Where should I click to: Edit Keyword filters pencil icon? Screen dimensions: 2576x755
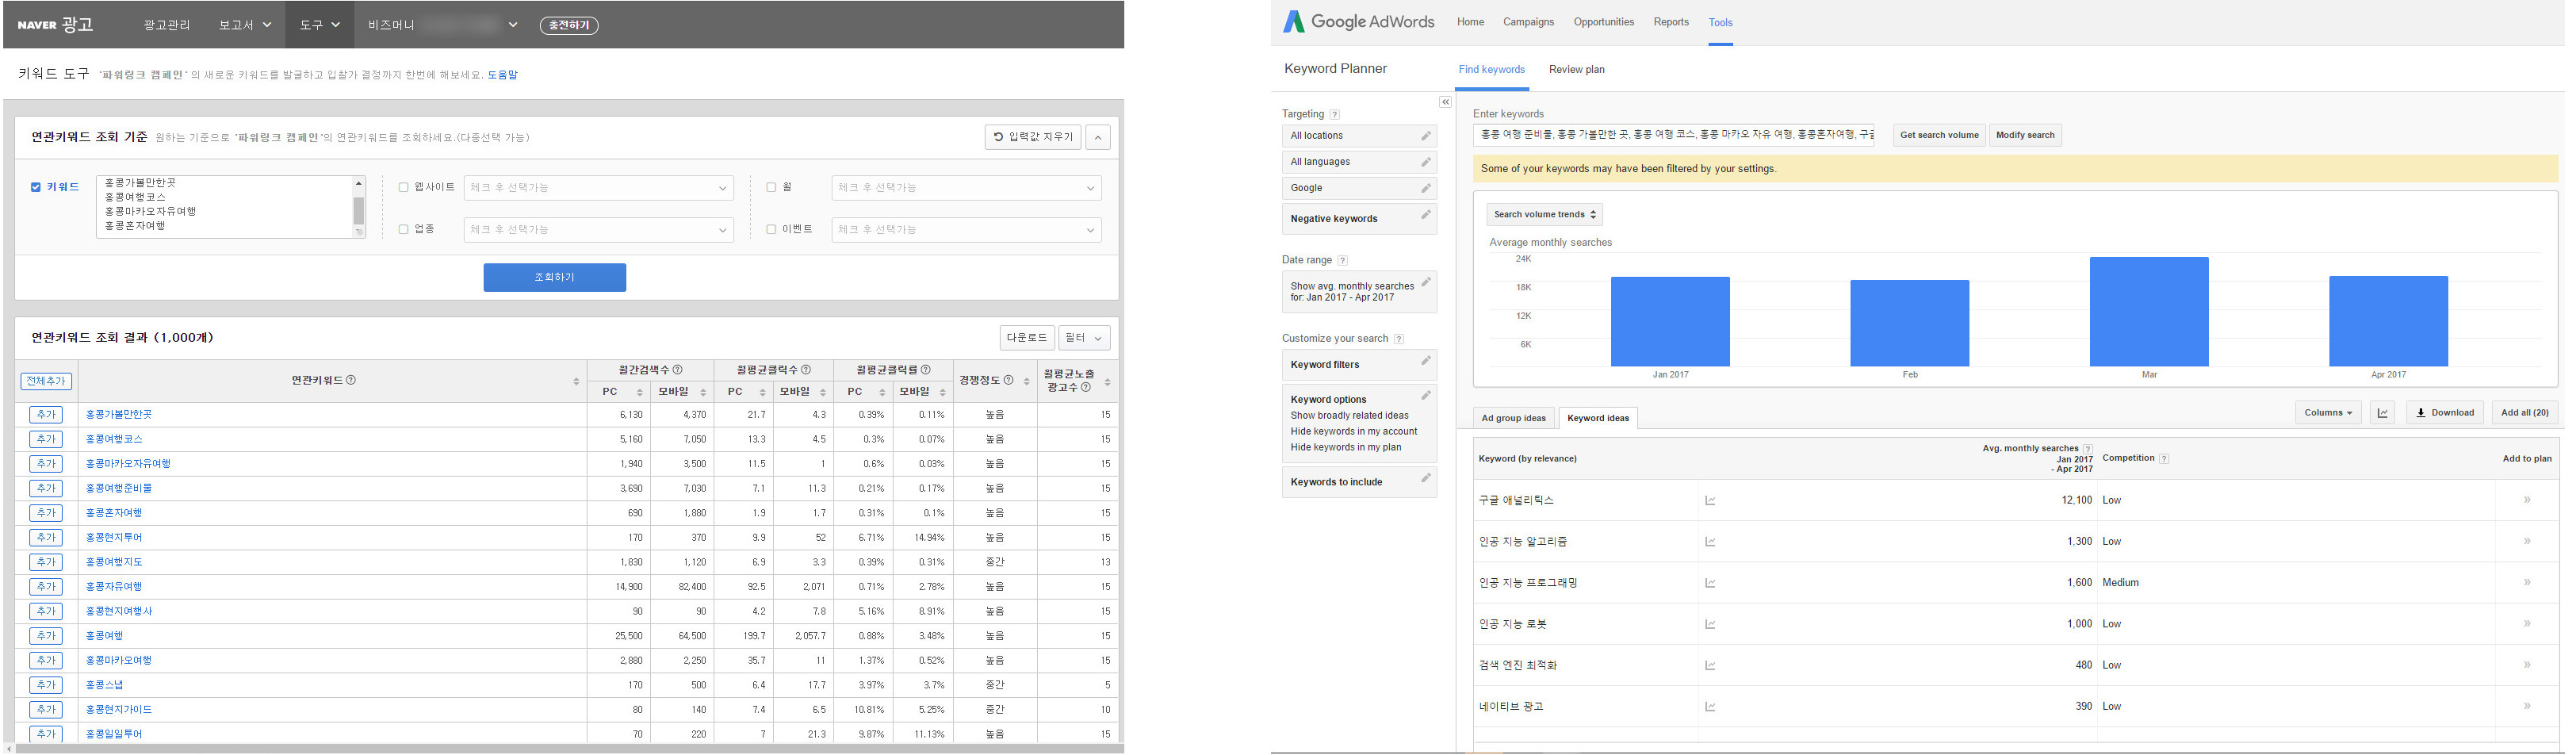click(x=1426, y=360)
